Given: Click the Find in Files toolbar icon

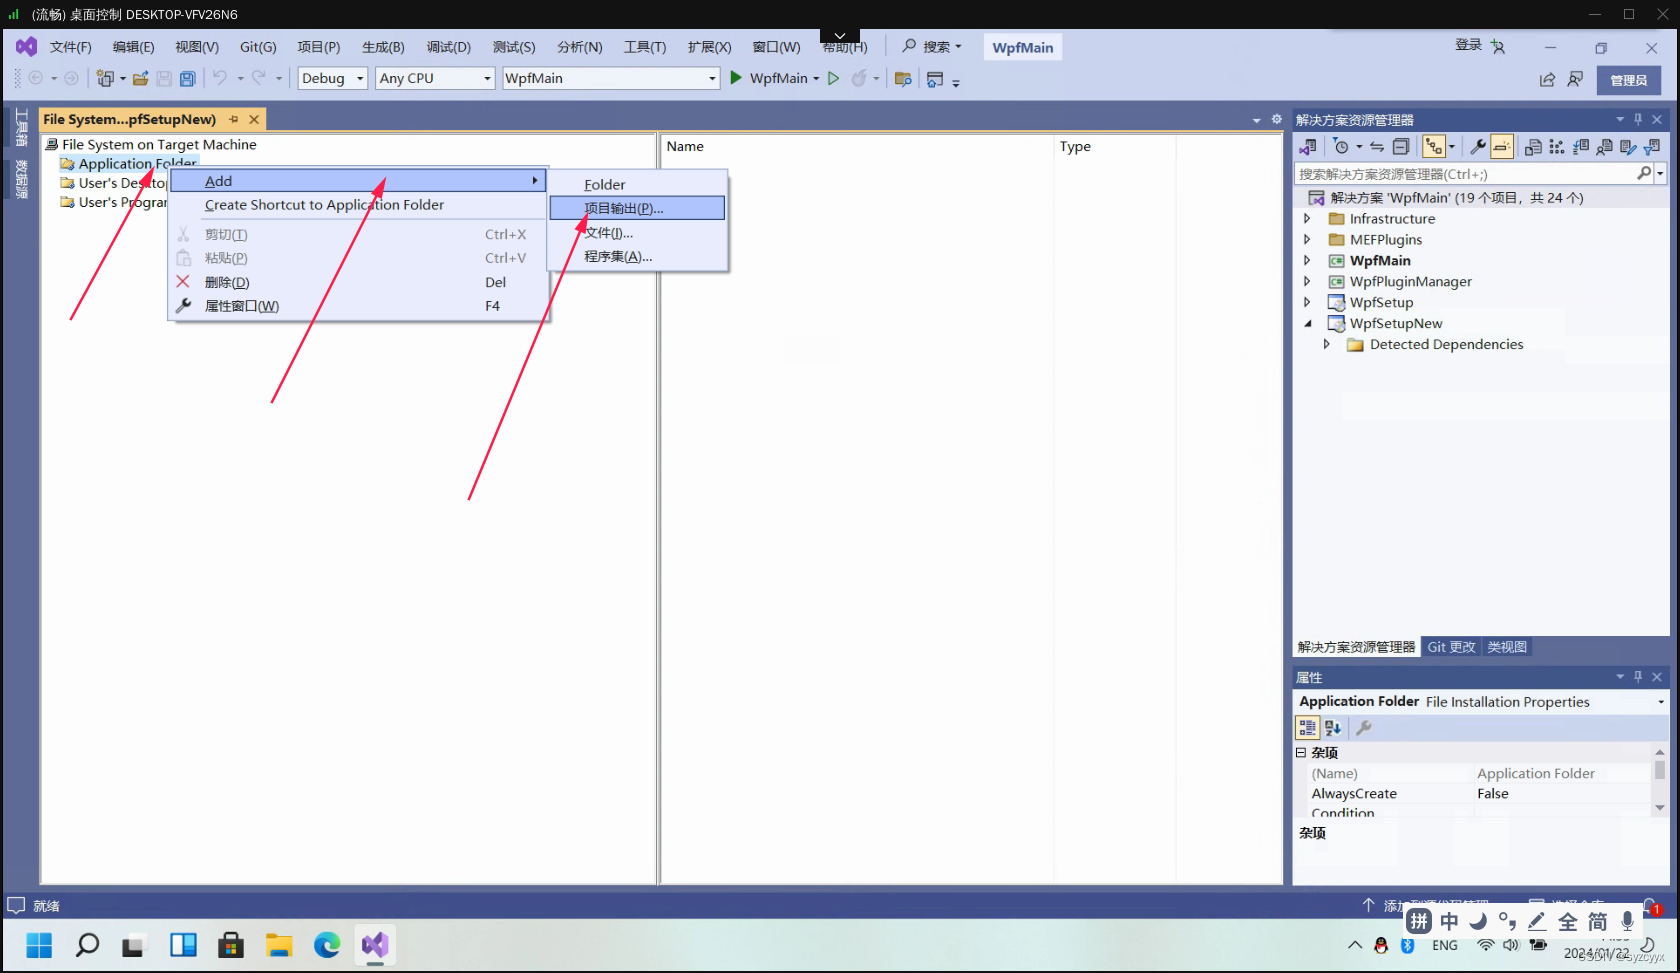Looking at the screenshot, I should 903,78.
